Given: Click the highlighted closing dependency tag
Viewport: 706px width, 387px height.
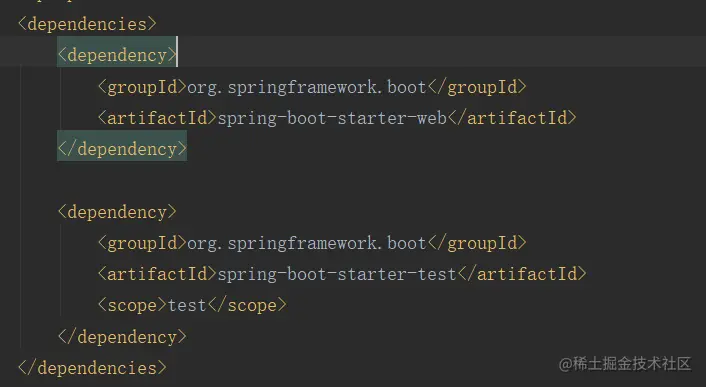Looking at the screenshot, I should coord(122,149).
